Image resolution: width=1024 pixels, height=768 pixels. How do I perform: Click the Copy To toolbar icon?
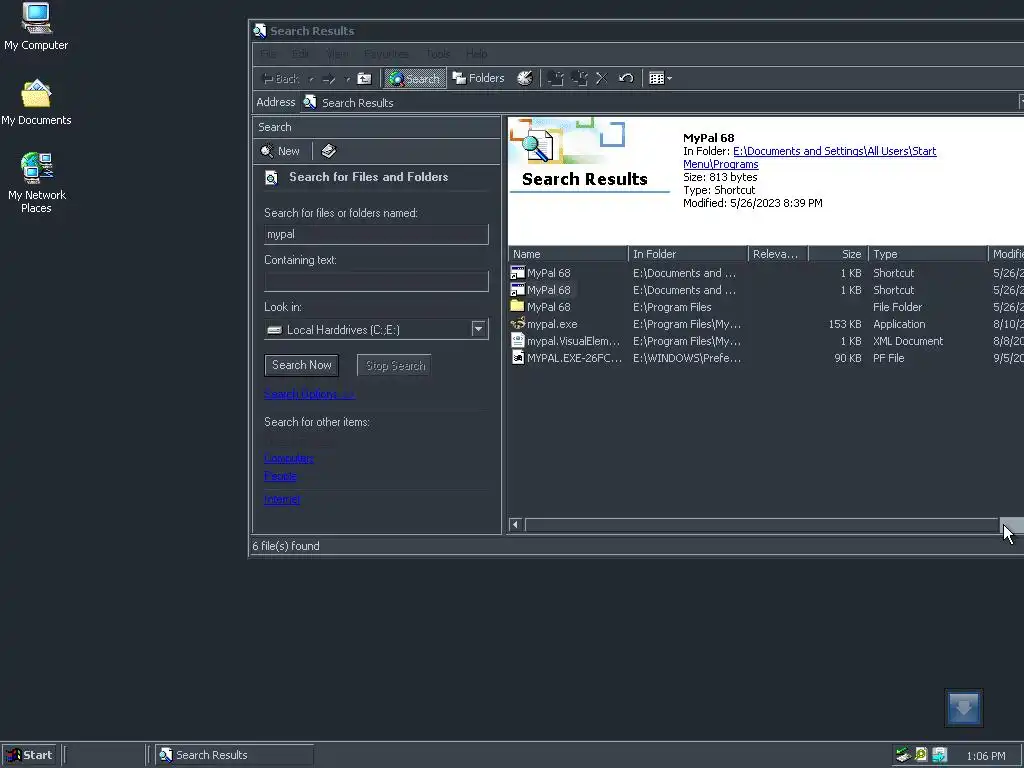click(x=579, y=78)
